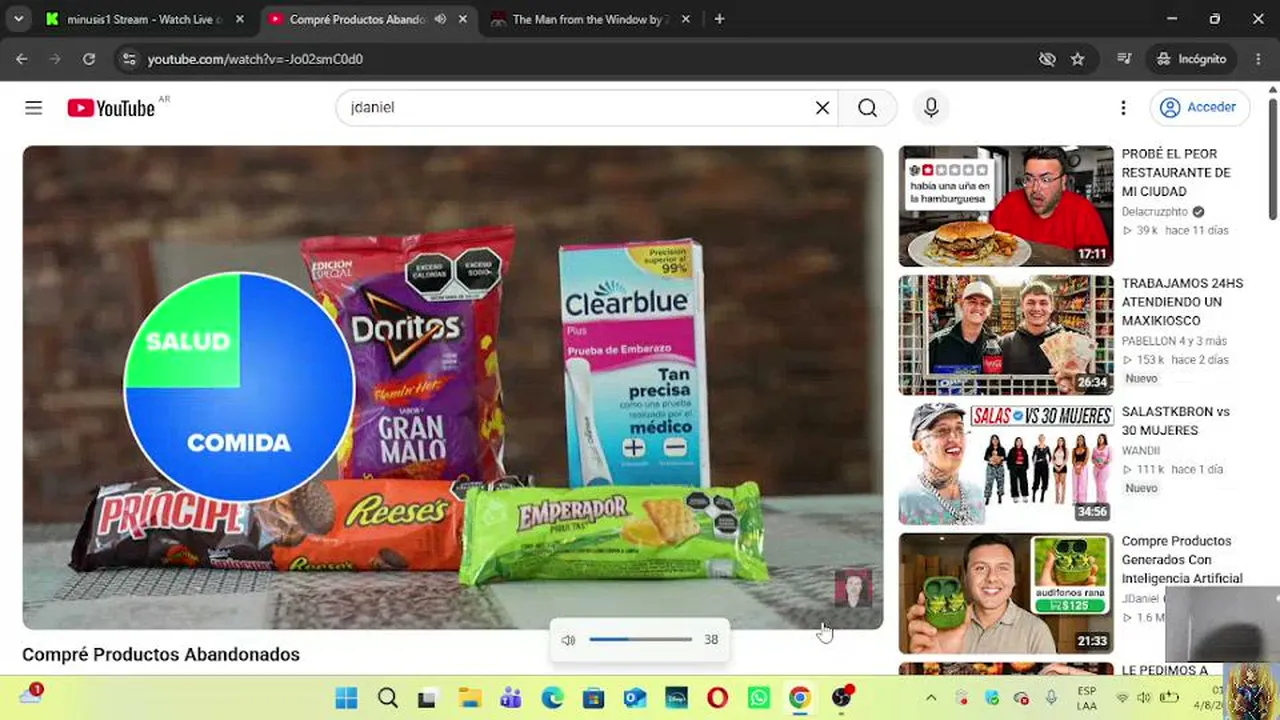Visit the PABELLON 4 y 3 más channel

click(1174, 341)
